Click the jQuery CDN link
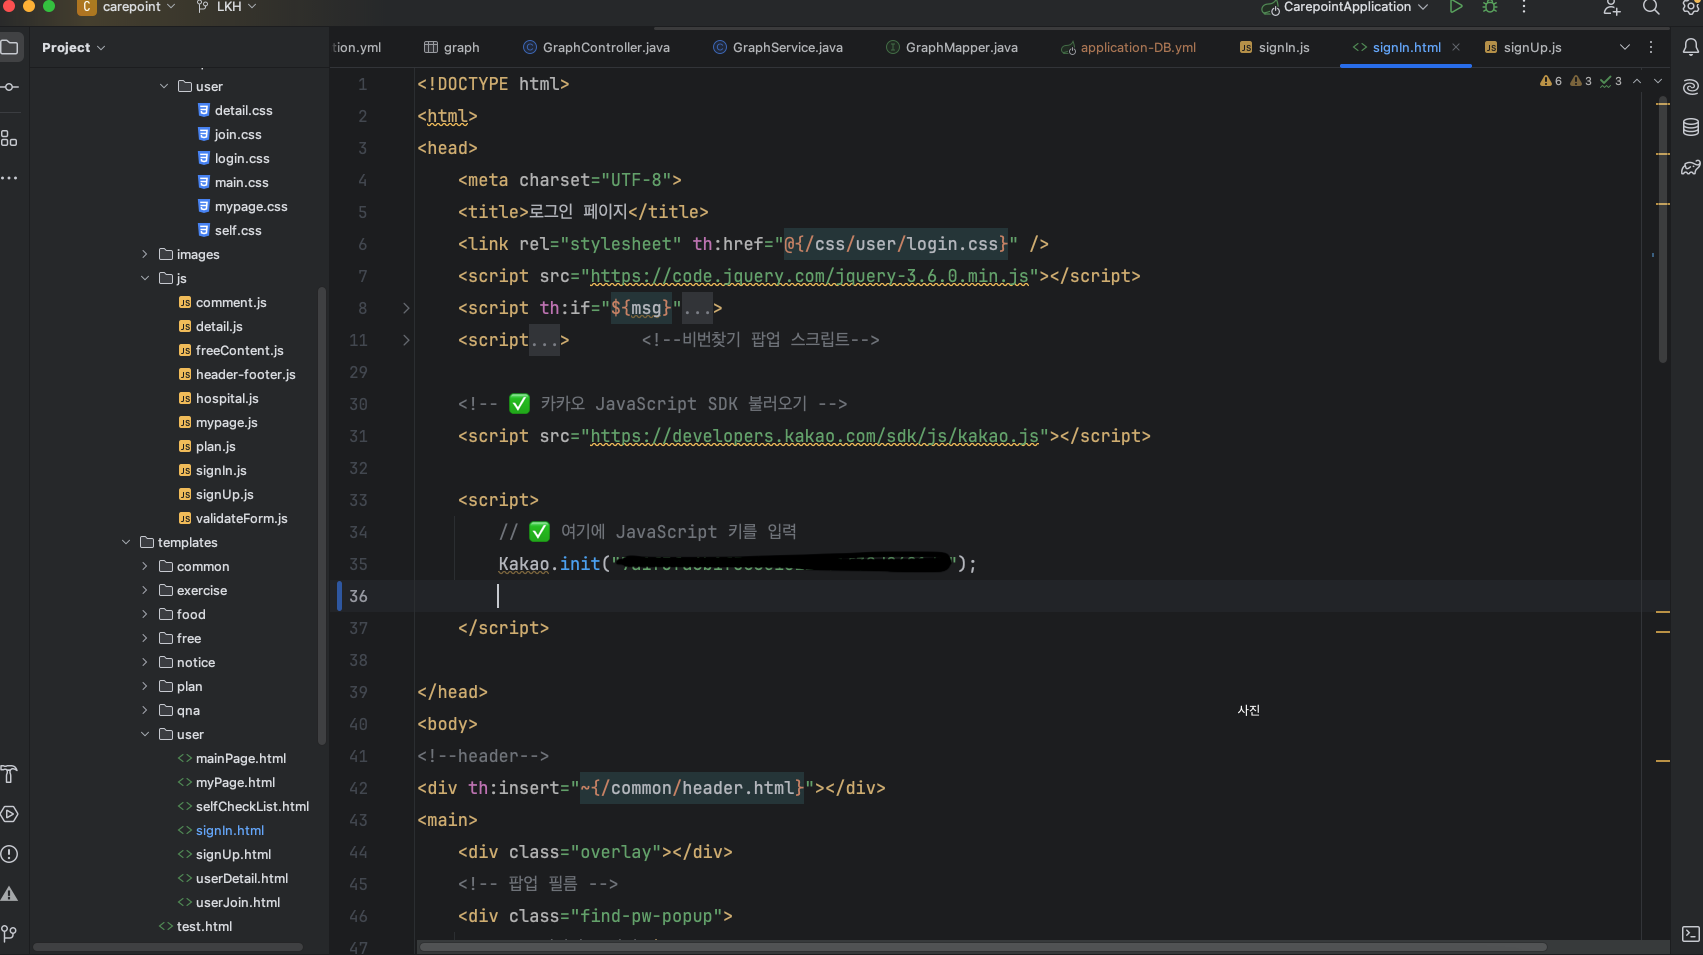The width and height of the screenshot is (1703, 955). click(809, 276)
